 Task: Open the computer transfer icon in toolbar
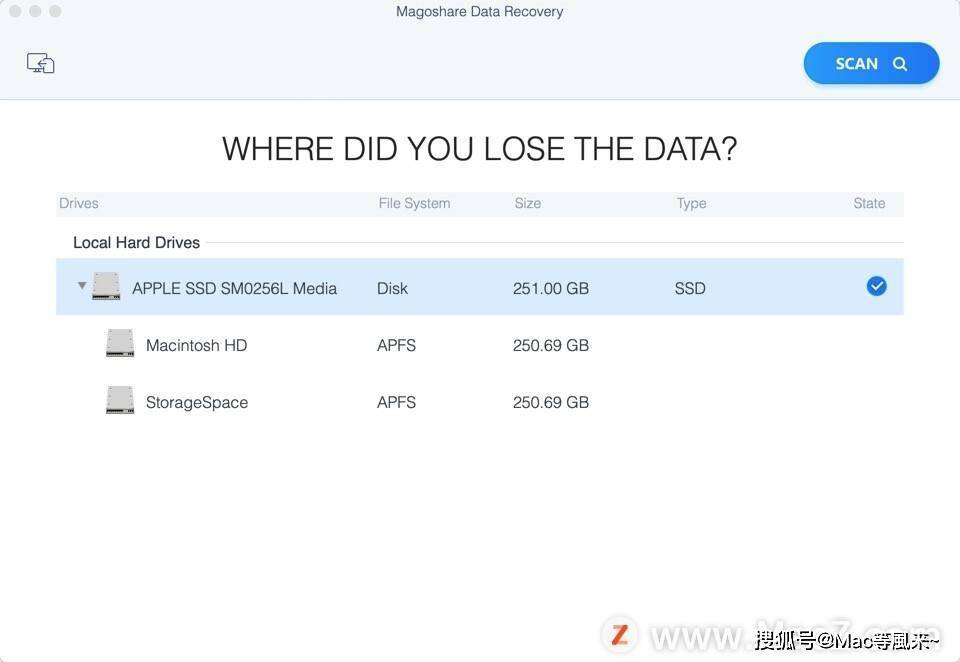[x=40, y=63]
